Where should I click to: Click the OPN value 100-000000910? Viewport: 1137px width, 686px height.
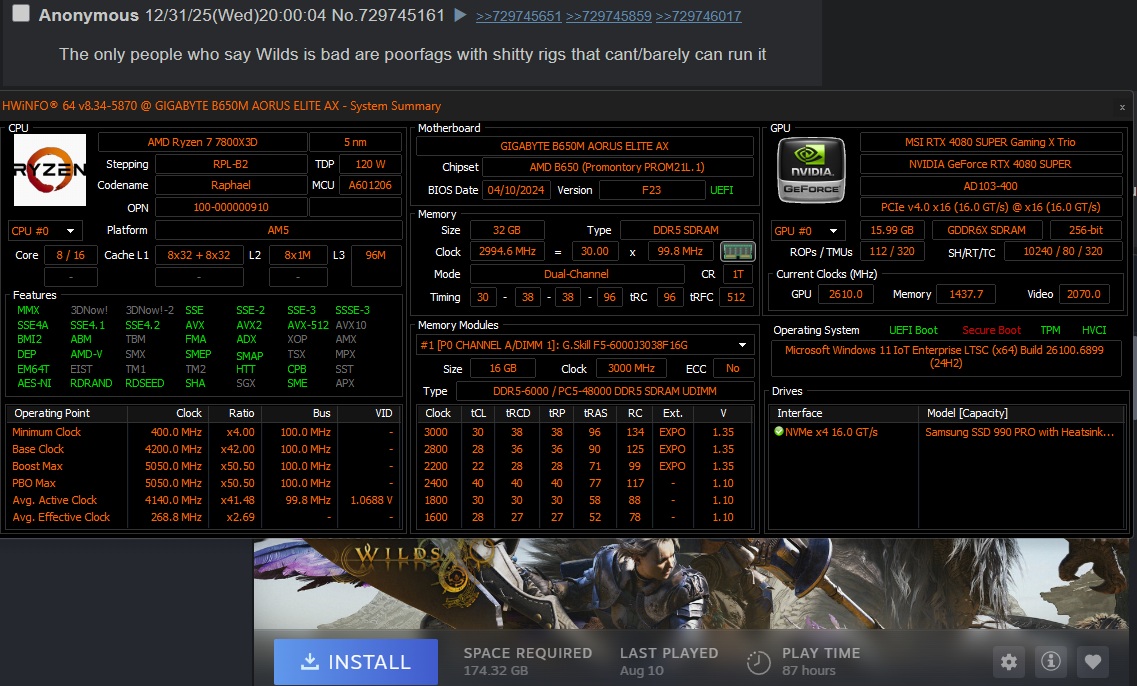point(231,207)
